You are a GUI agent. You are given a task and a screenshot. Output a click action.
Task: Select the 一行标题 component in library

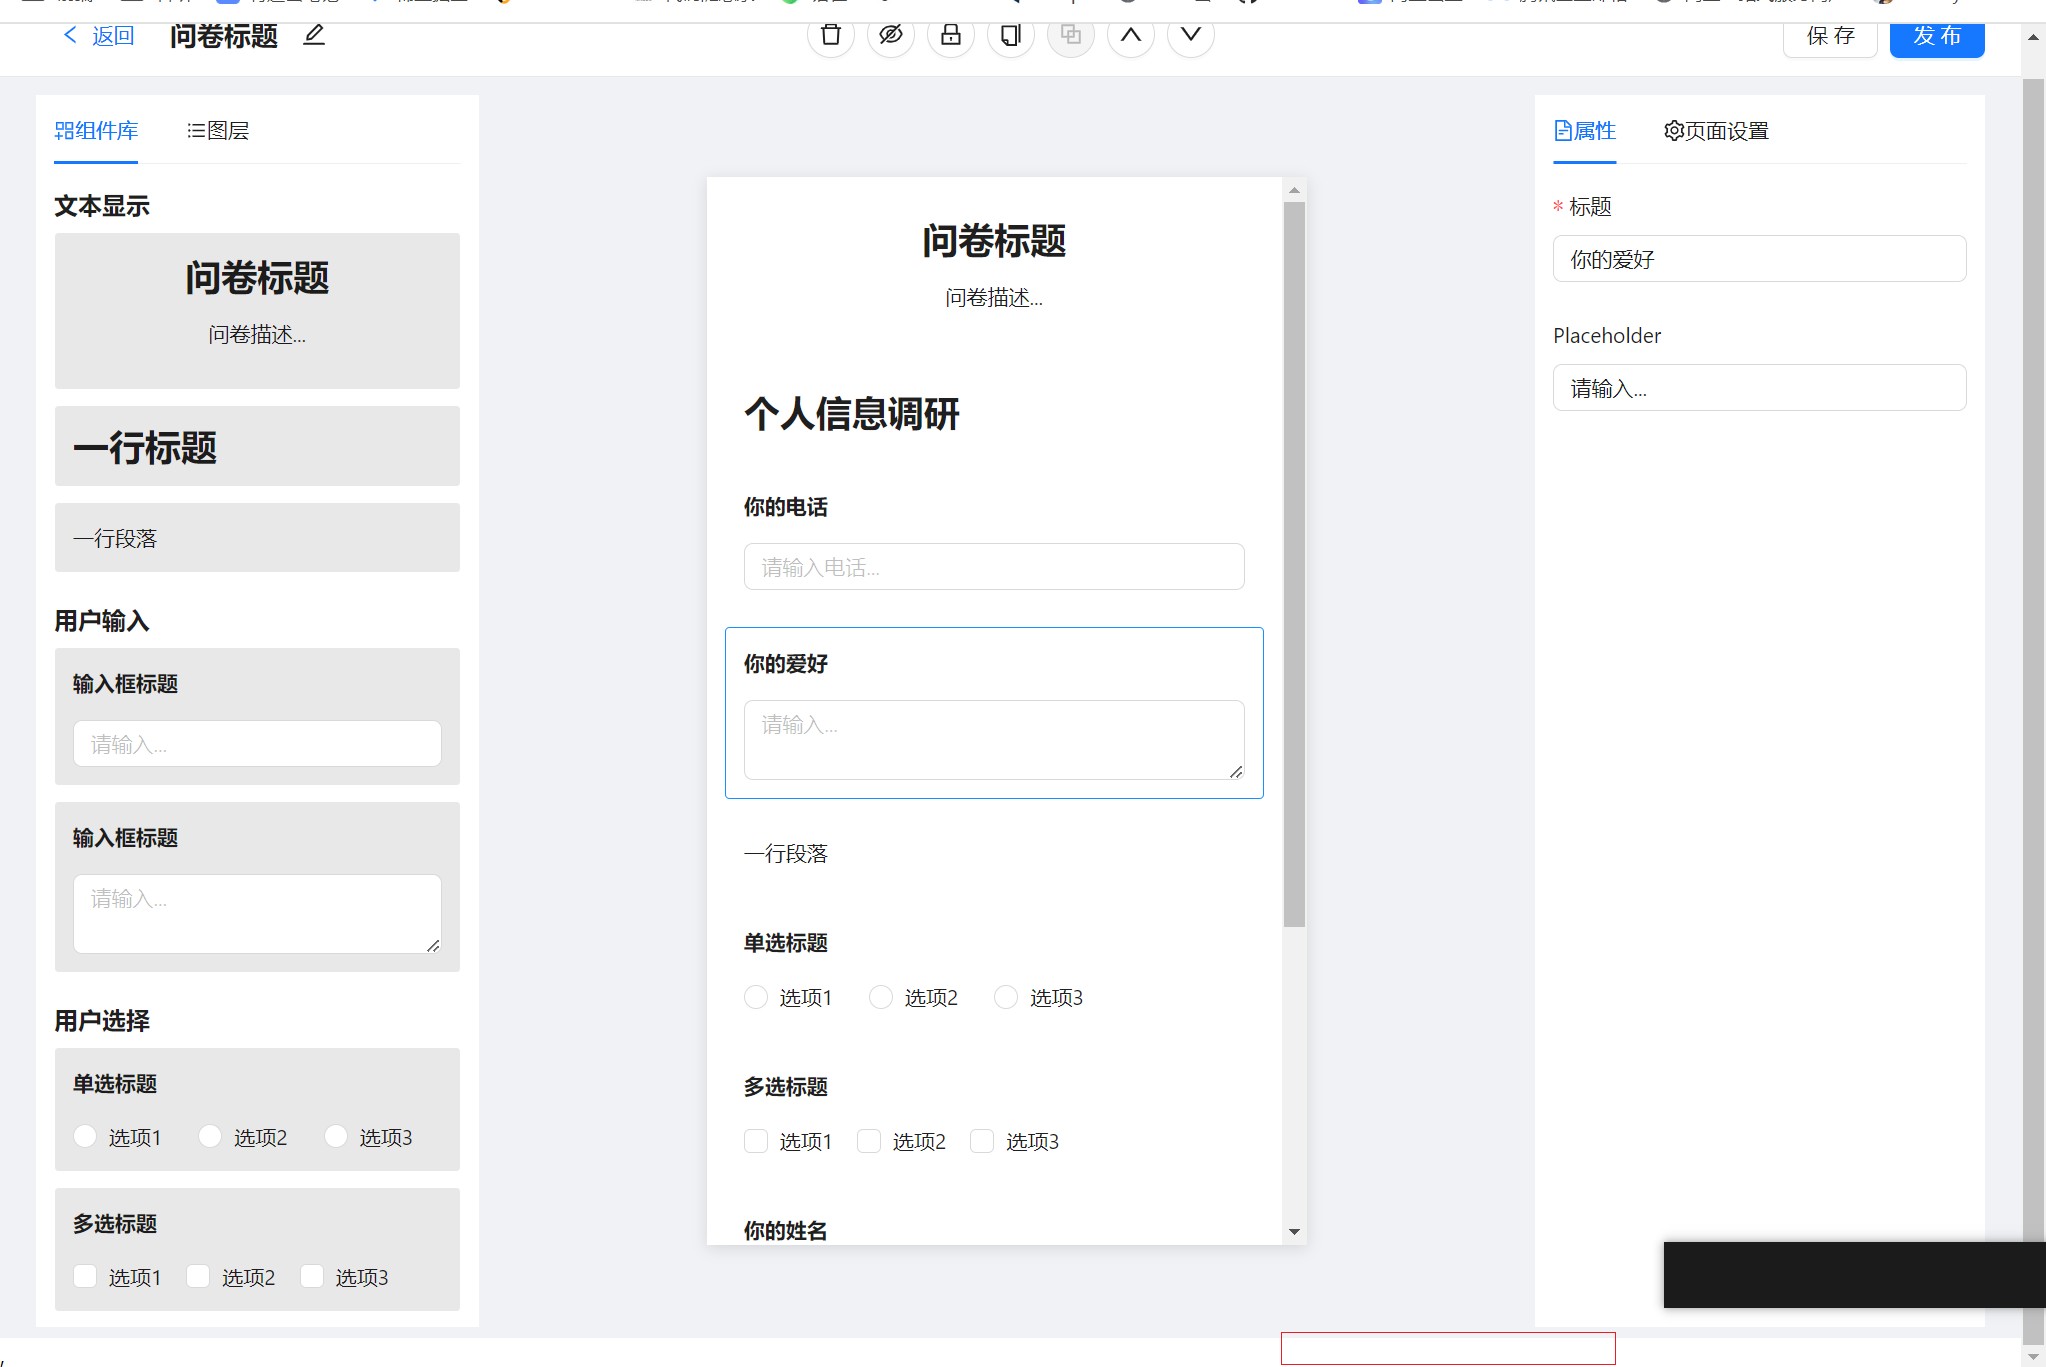pyautogui.click(x=257, y=447)
